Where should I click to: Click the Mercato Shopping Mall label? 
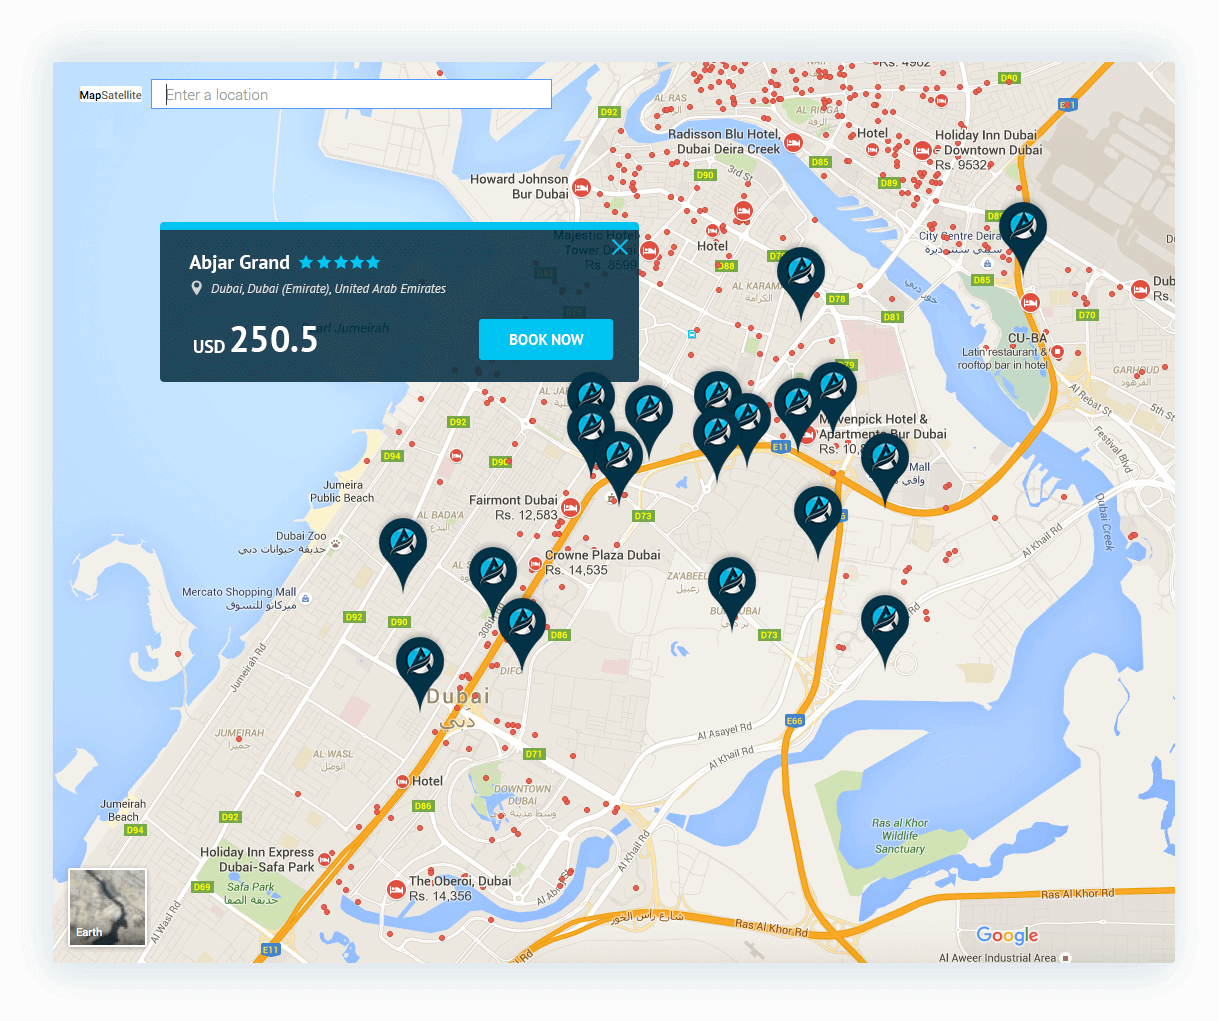coord(239,598)
